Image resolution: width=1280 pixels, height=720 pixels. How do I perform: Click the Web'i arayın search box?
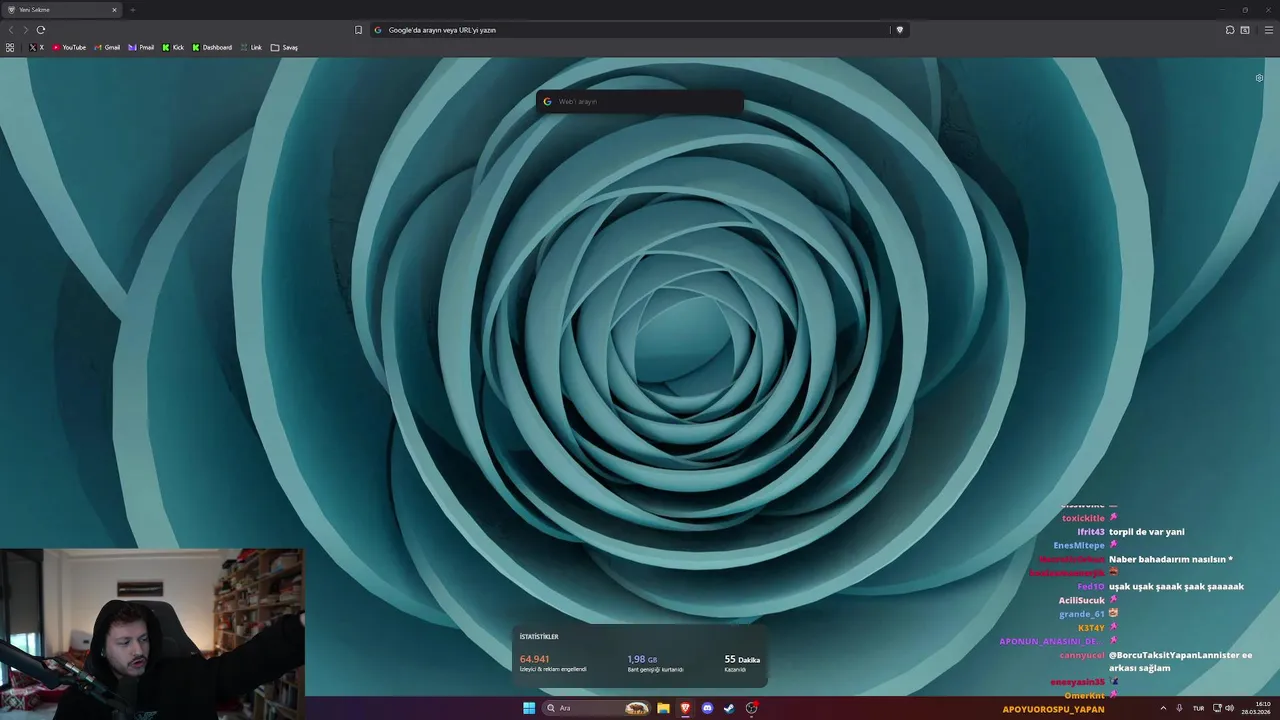pyautogui.click(x=640, y=101)
